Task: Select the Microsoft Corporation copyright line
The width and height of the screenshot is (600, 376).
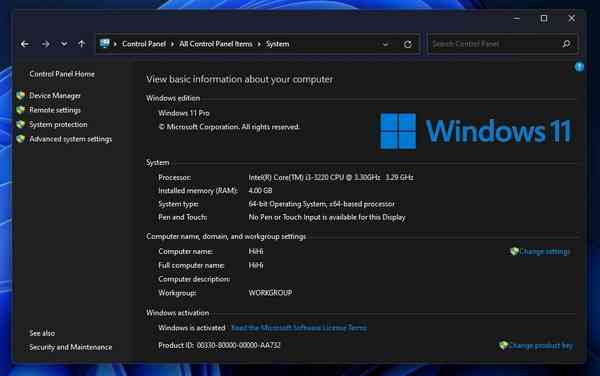Action: point(229,127)
